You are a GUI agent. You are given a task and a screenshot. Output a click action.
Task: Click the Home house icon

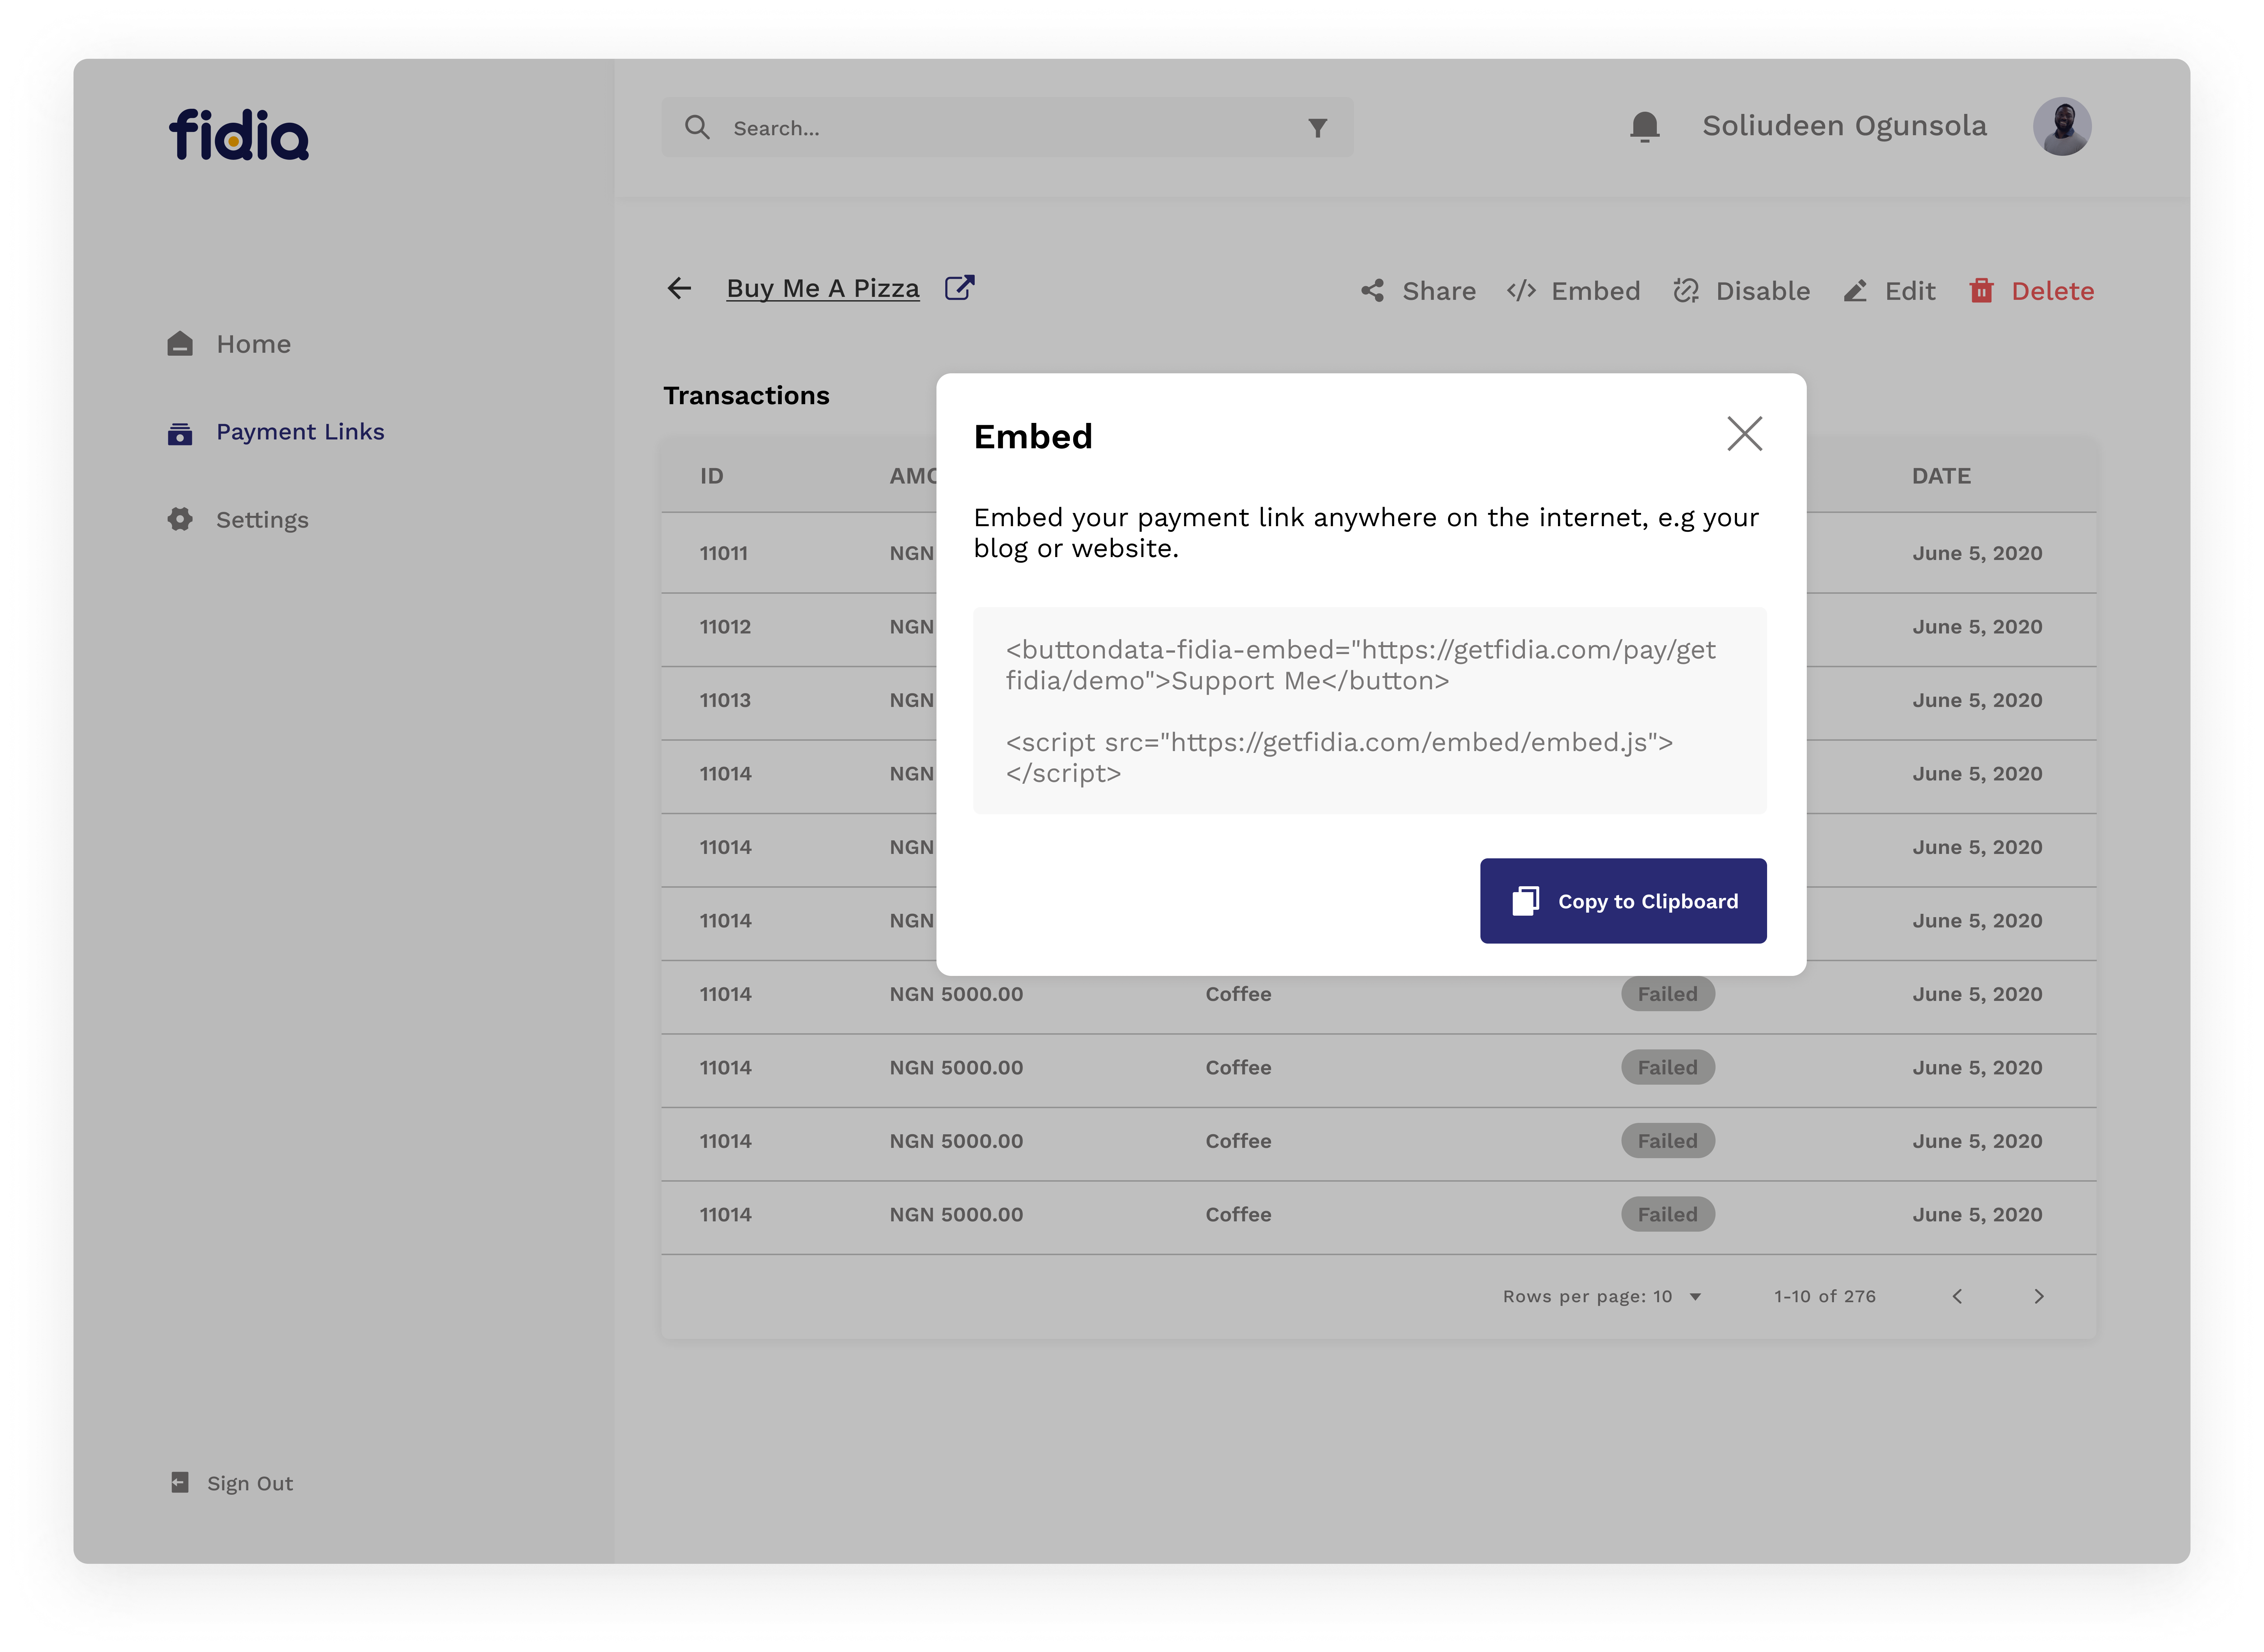(180, 344)
